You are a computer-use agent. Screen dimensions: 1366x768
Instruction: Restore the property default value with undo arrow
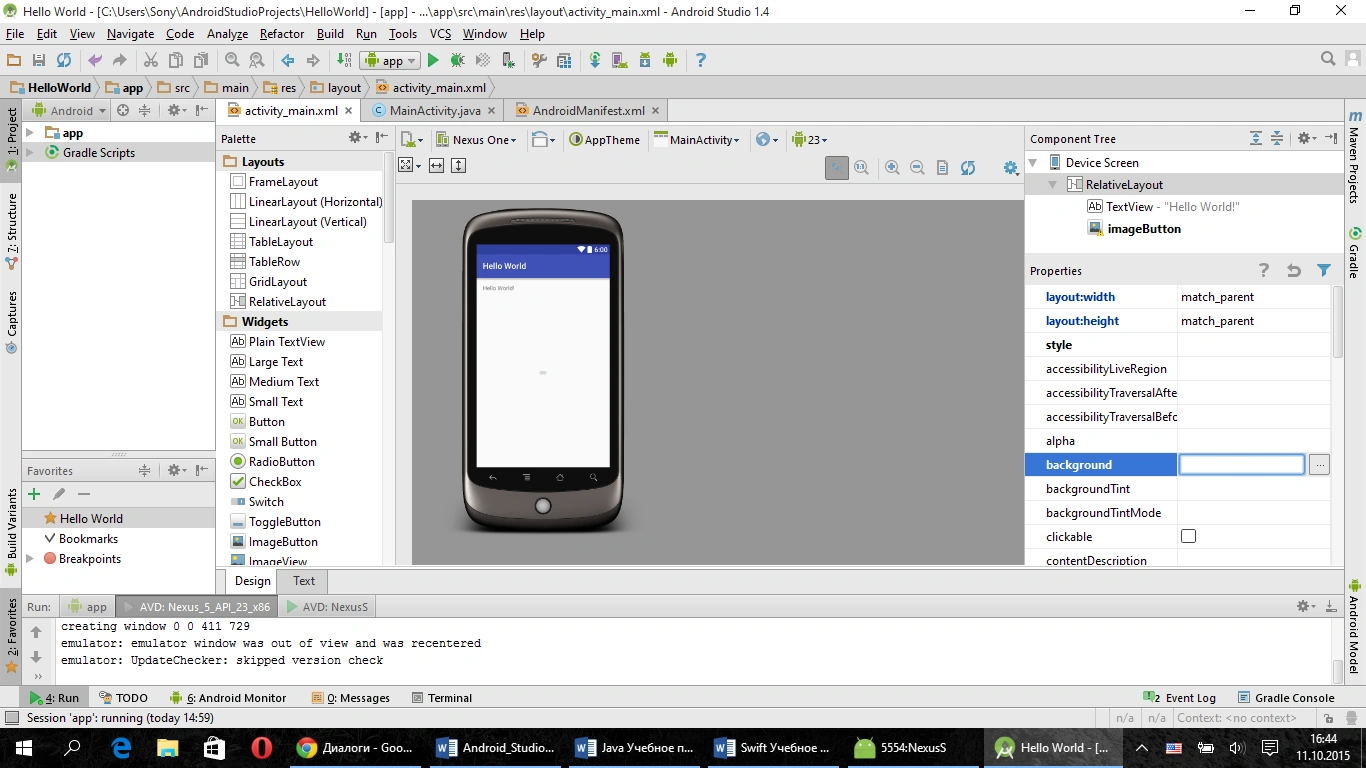click(x=1293, y=271)
